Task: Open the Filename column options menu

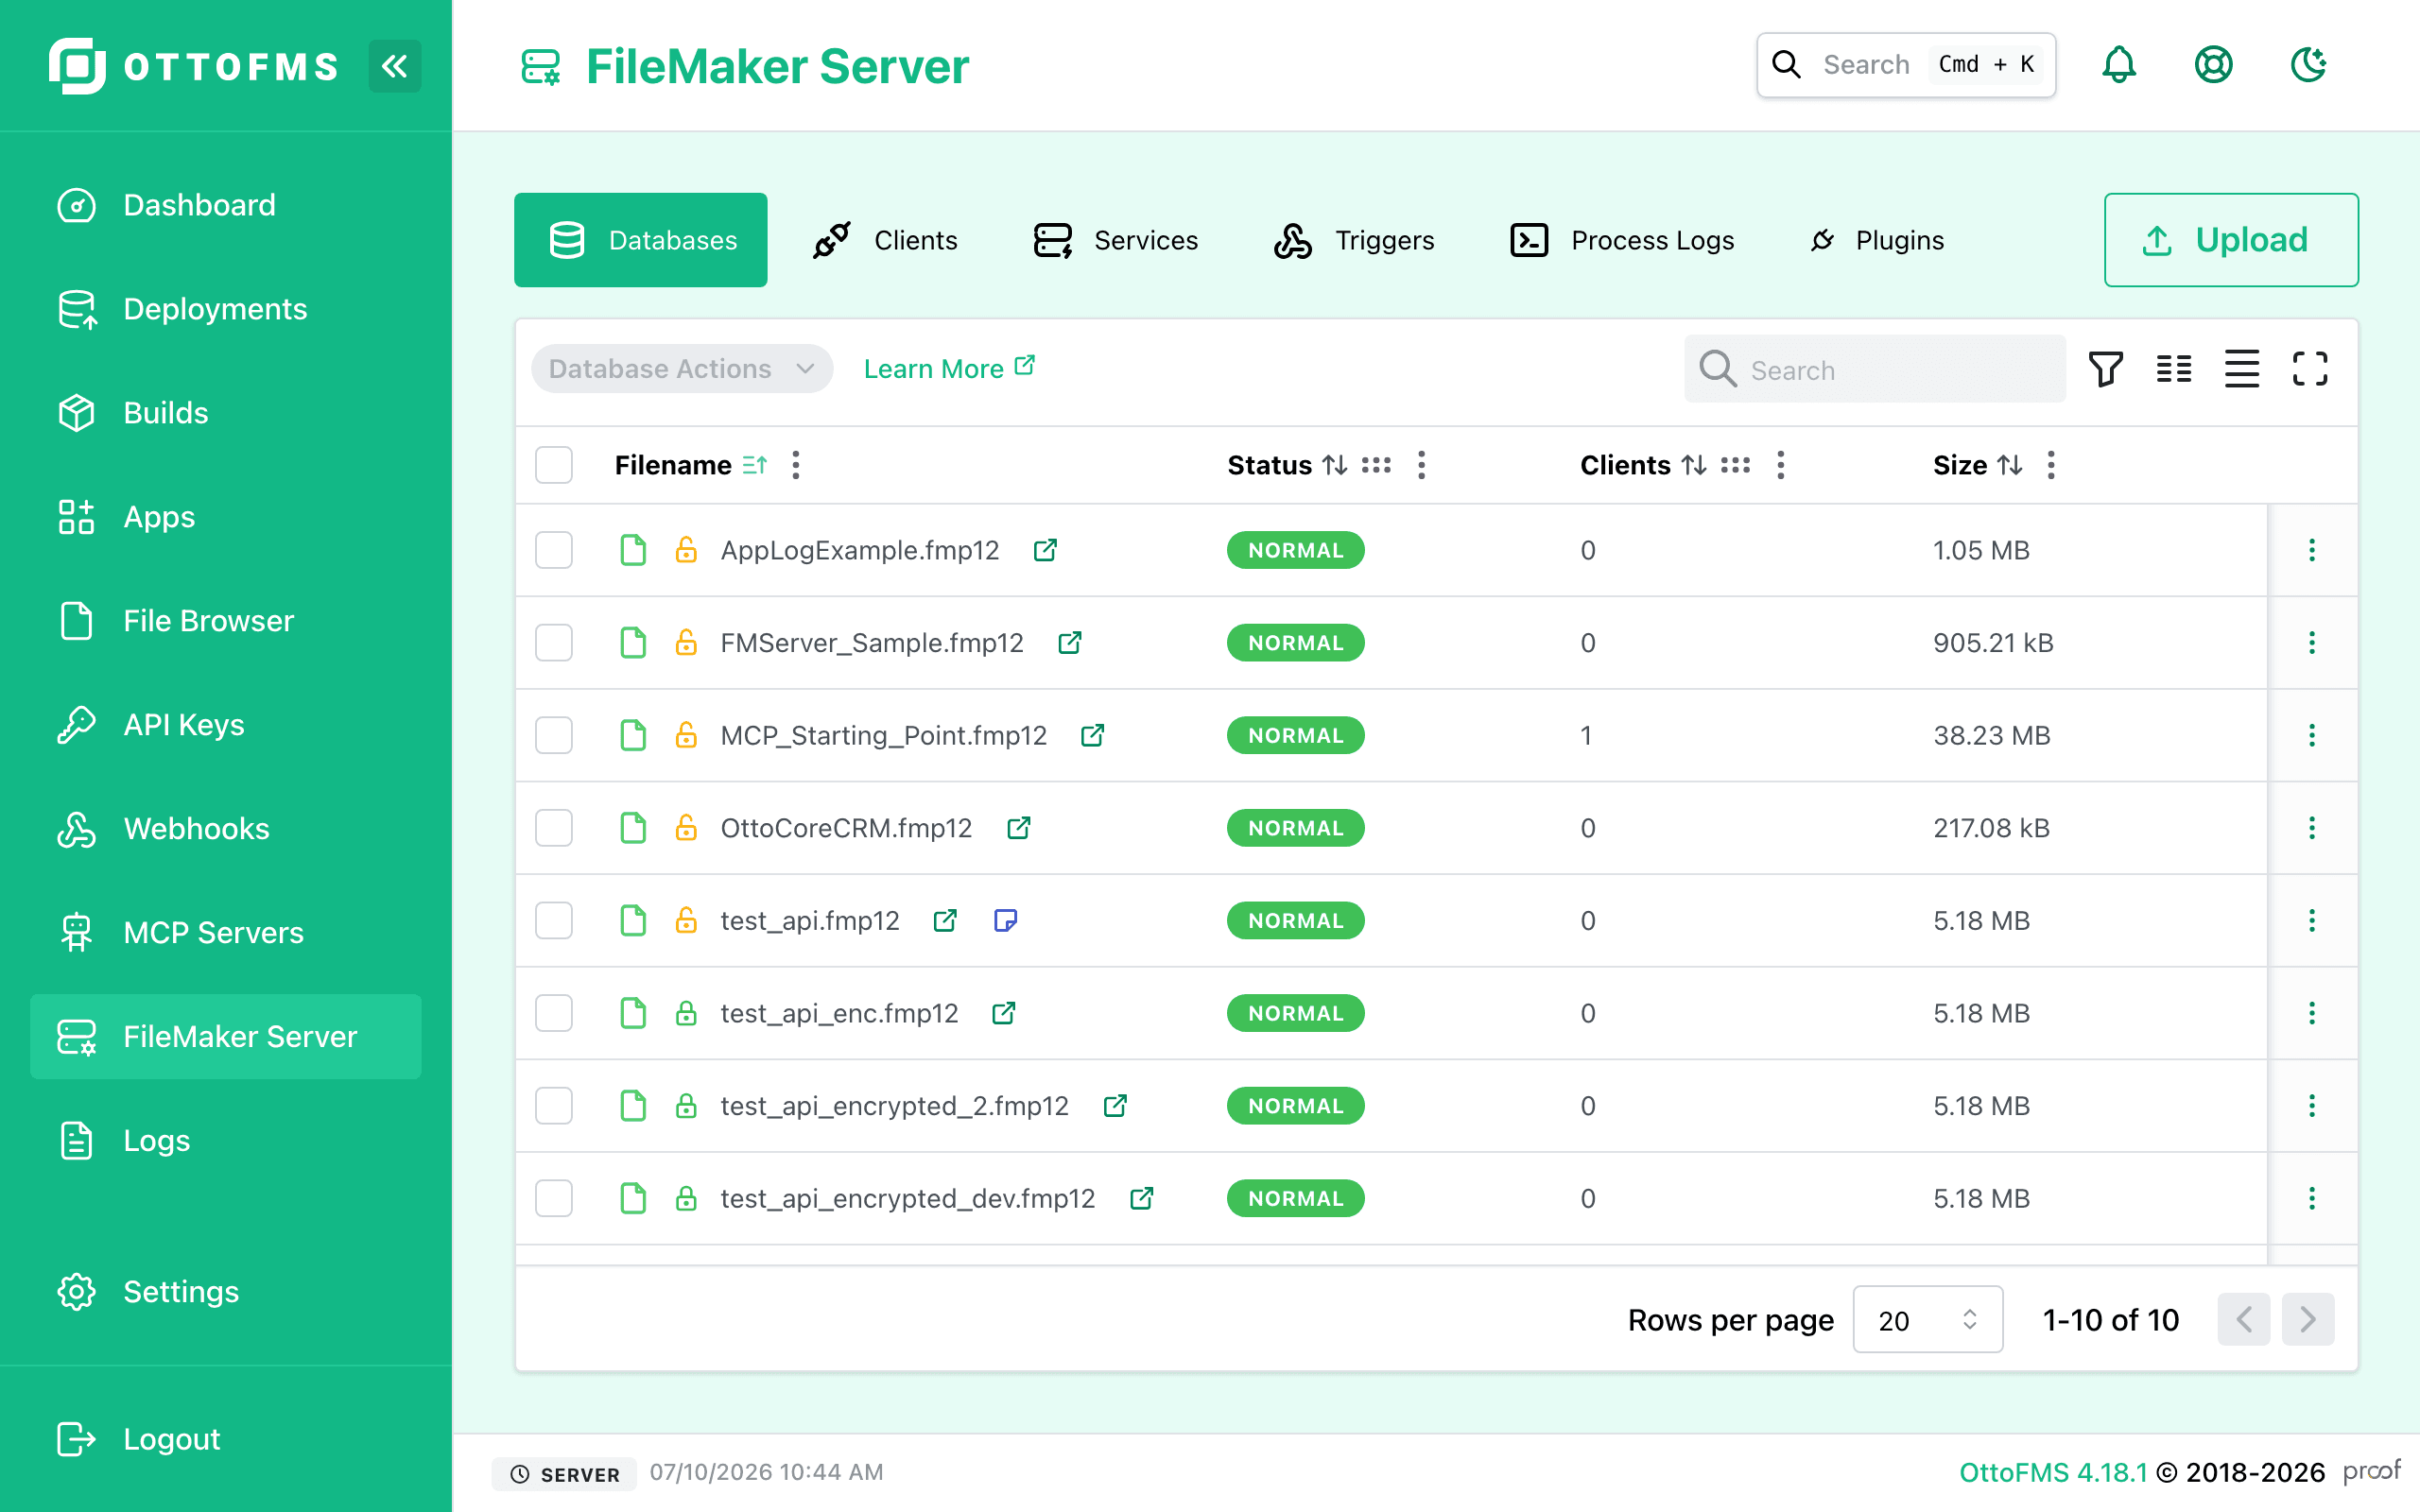Action: pyautogui.click(x=796, y=465)
